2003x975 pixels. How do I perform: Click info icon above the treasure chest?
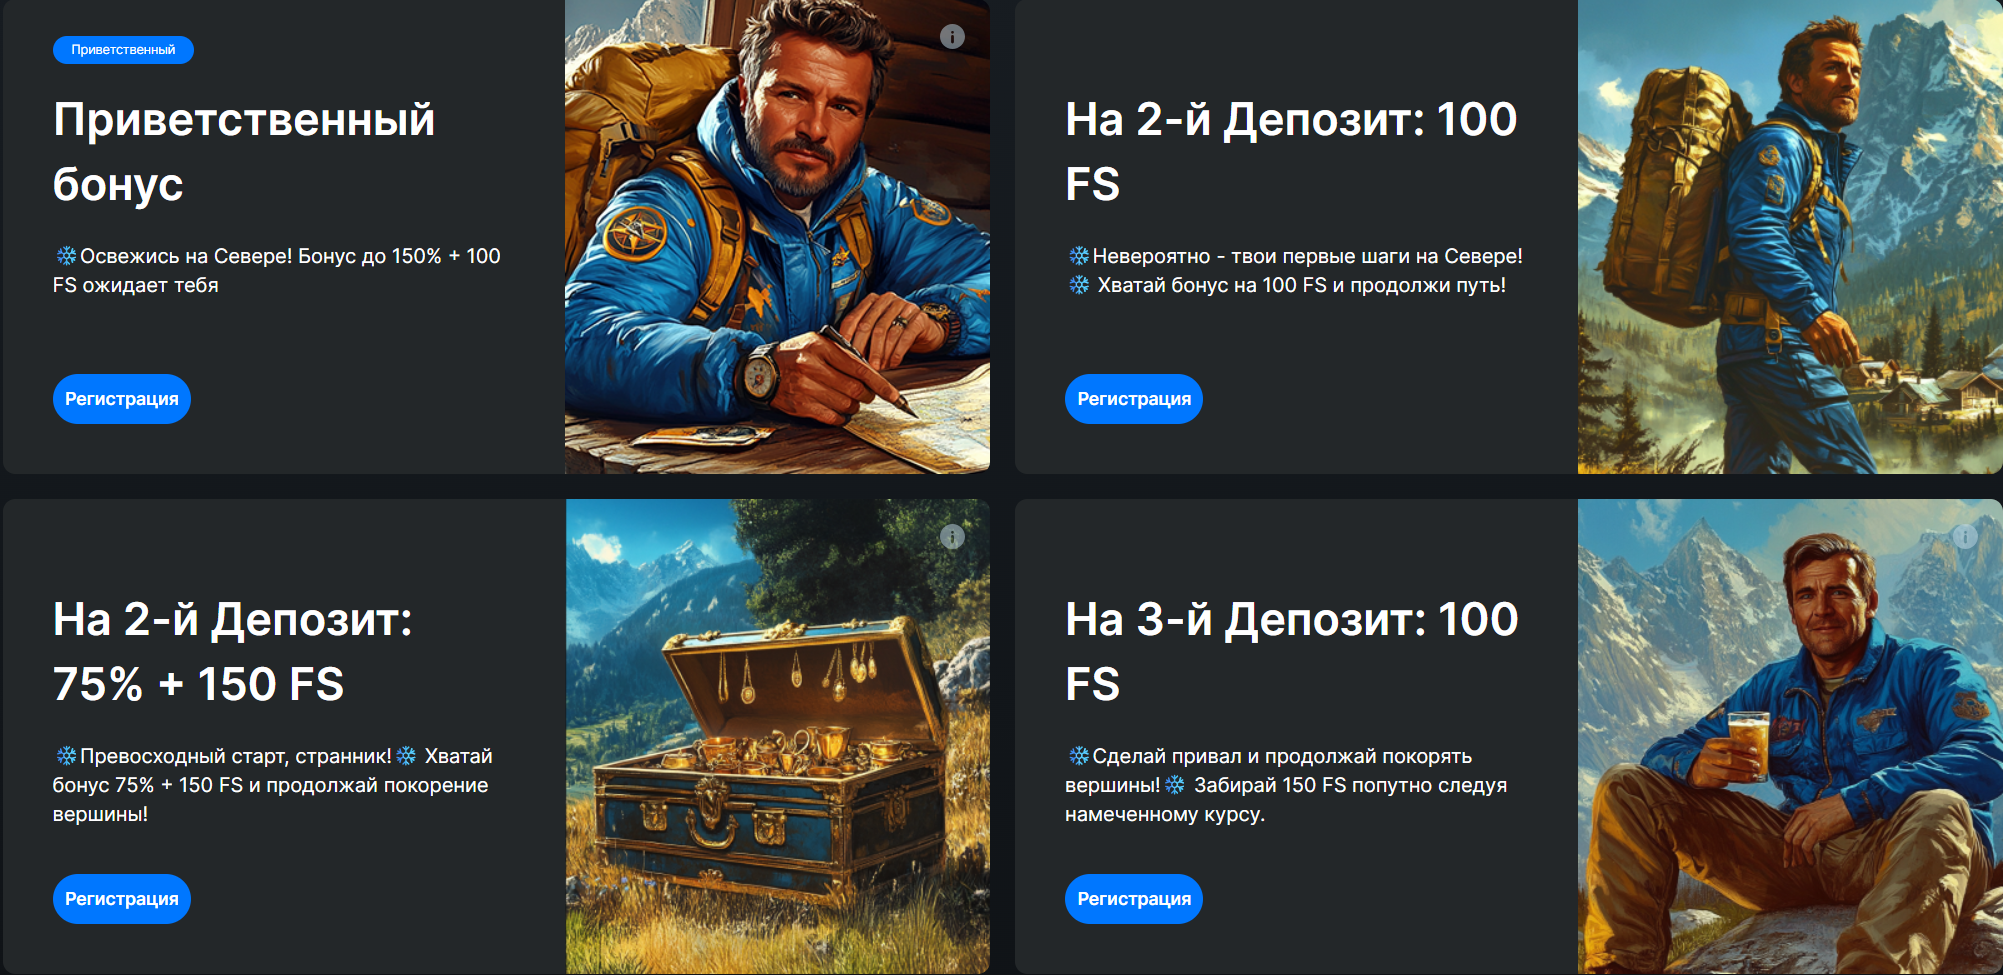(952, 537)
